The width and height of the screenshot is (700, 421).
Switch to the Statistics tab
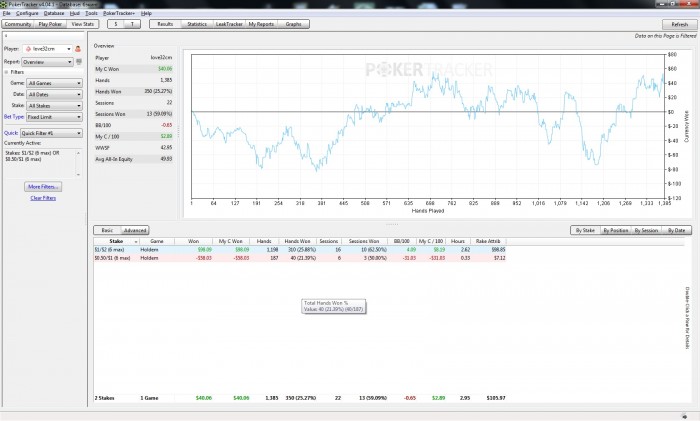click(x=197, y=24)
